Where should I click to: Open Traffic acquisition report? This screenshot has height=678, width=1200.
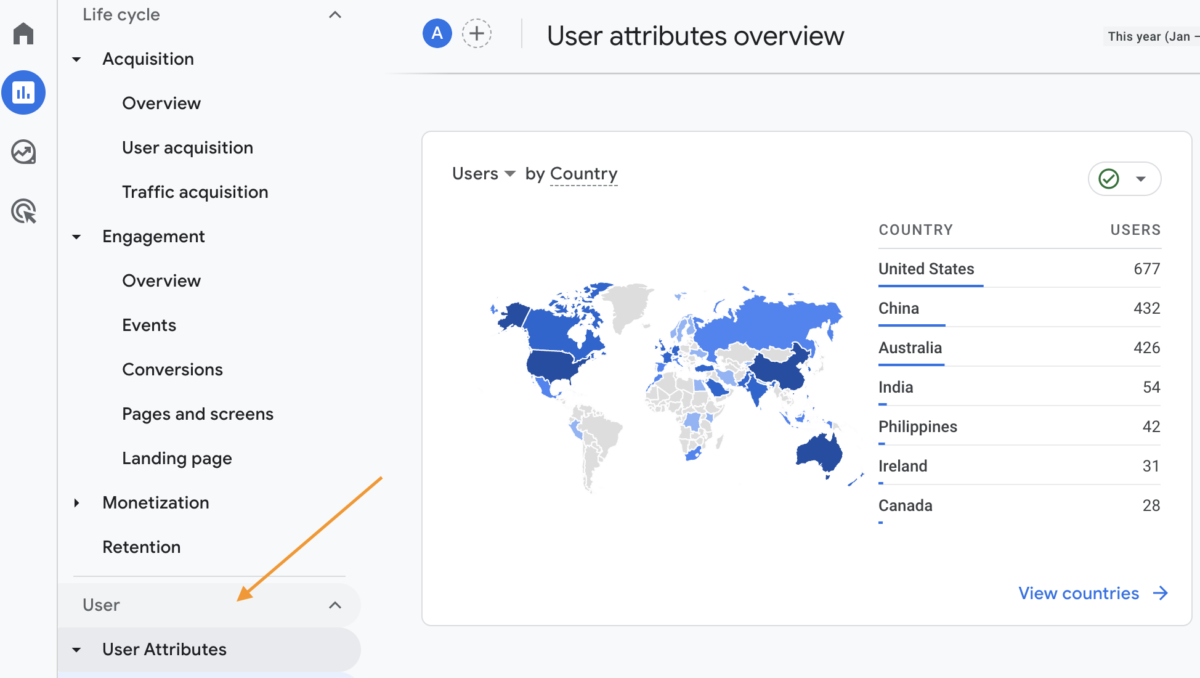(195, 192)
